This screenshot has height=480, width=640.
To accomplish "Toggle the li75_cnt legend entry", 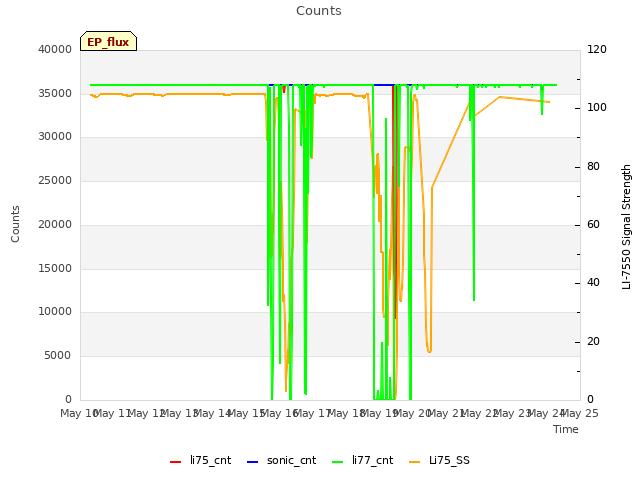I will coord(200,460).
